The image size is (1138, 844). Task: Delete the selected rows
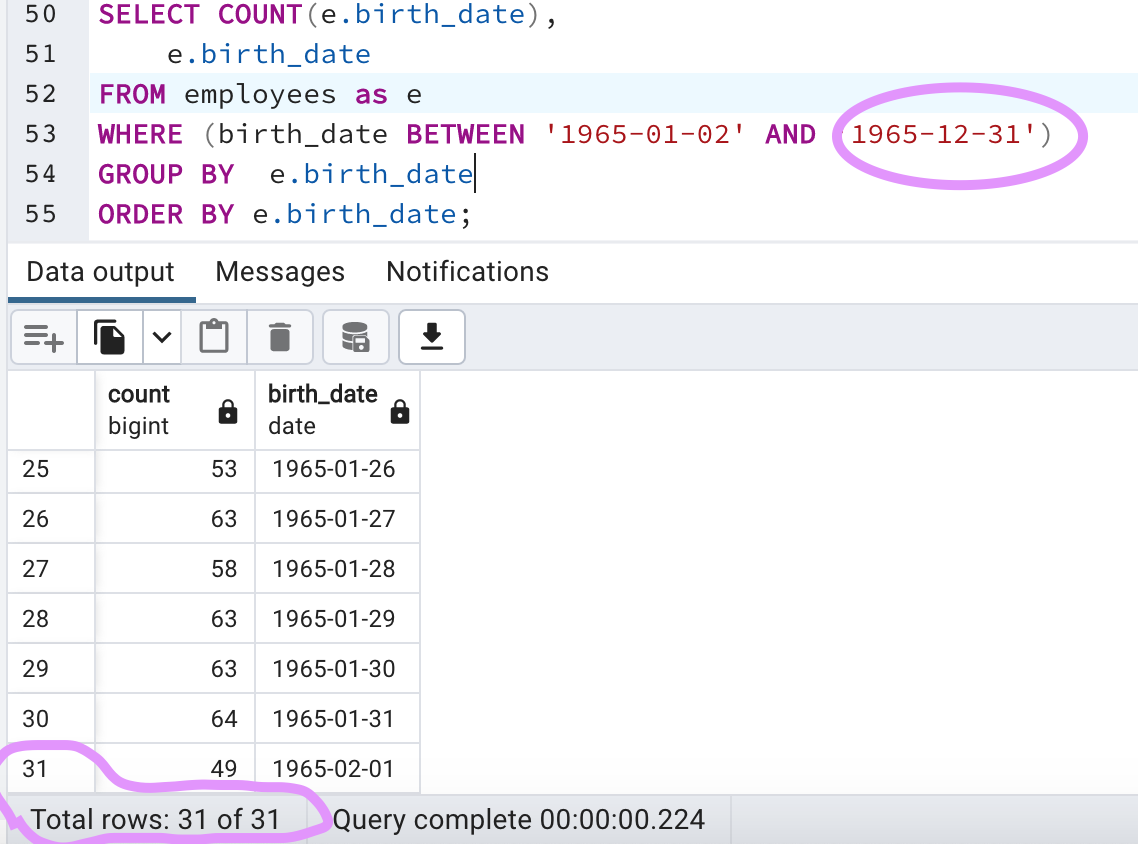pyautogui.click(x=280, y=337)
